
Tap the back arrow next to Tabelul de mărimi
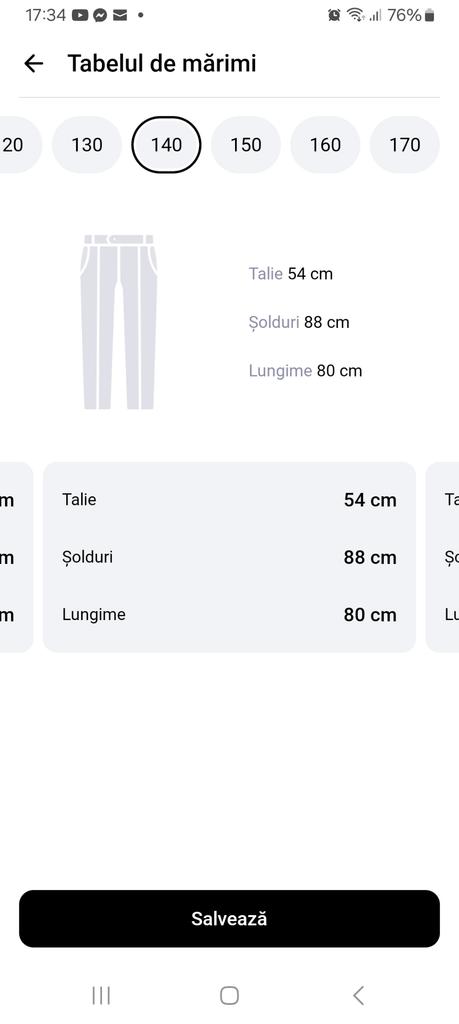(x=33, y=63)
